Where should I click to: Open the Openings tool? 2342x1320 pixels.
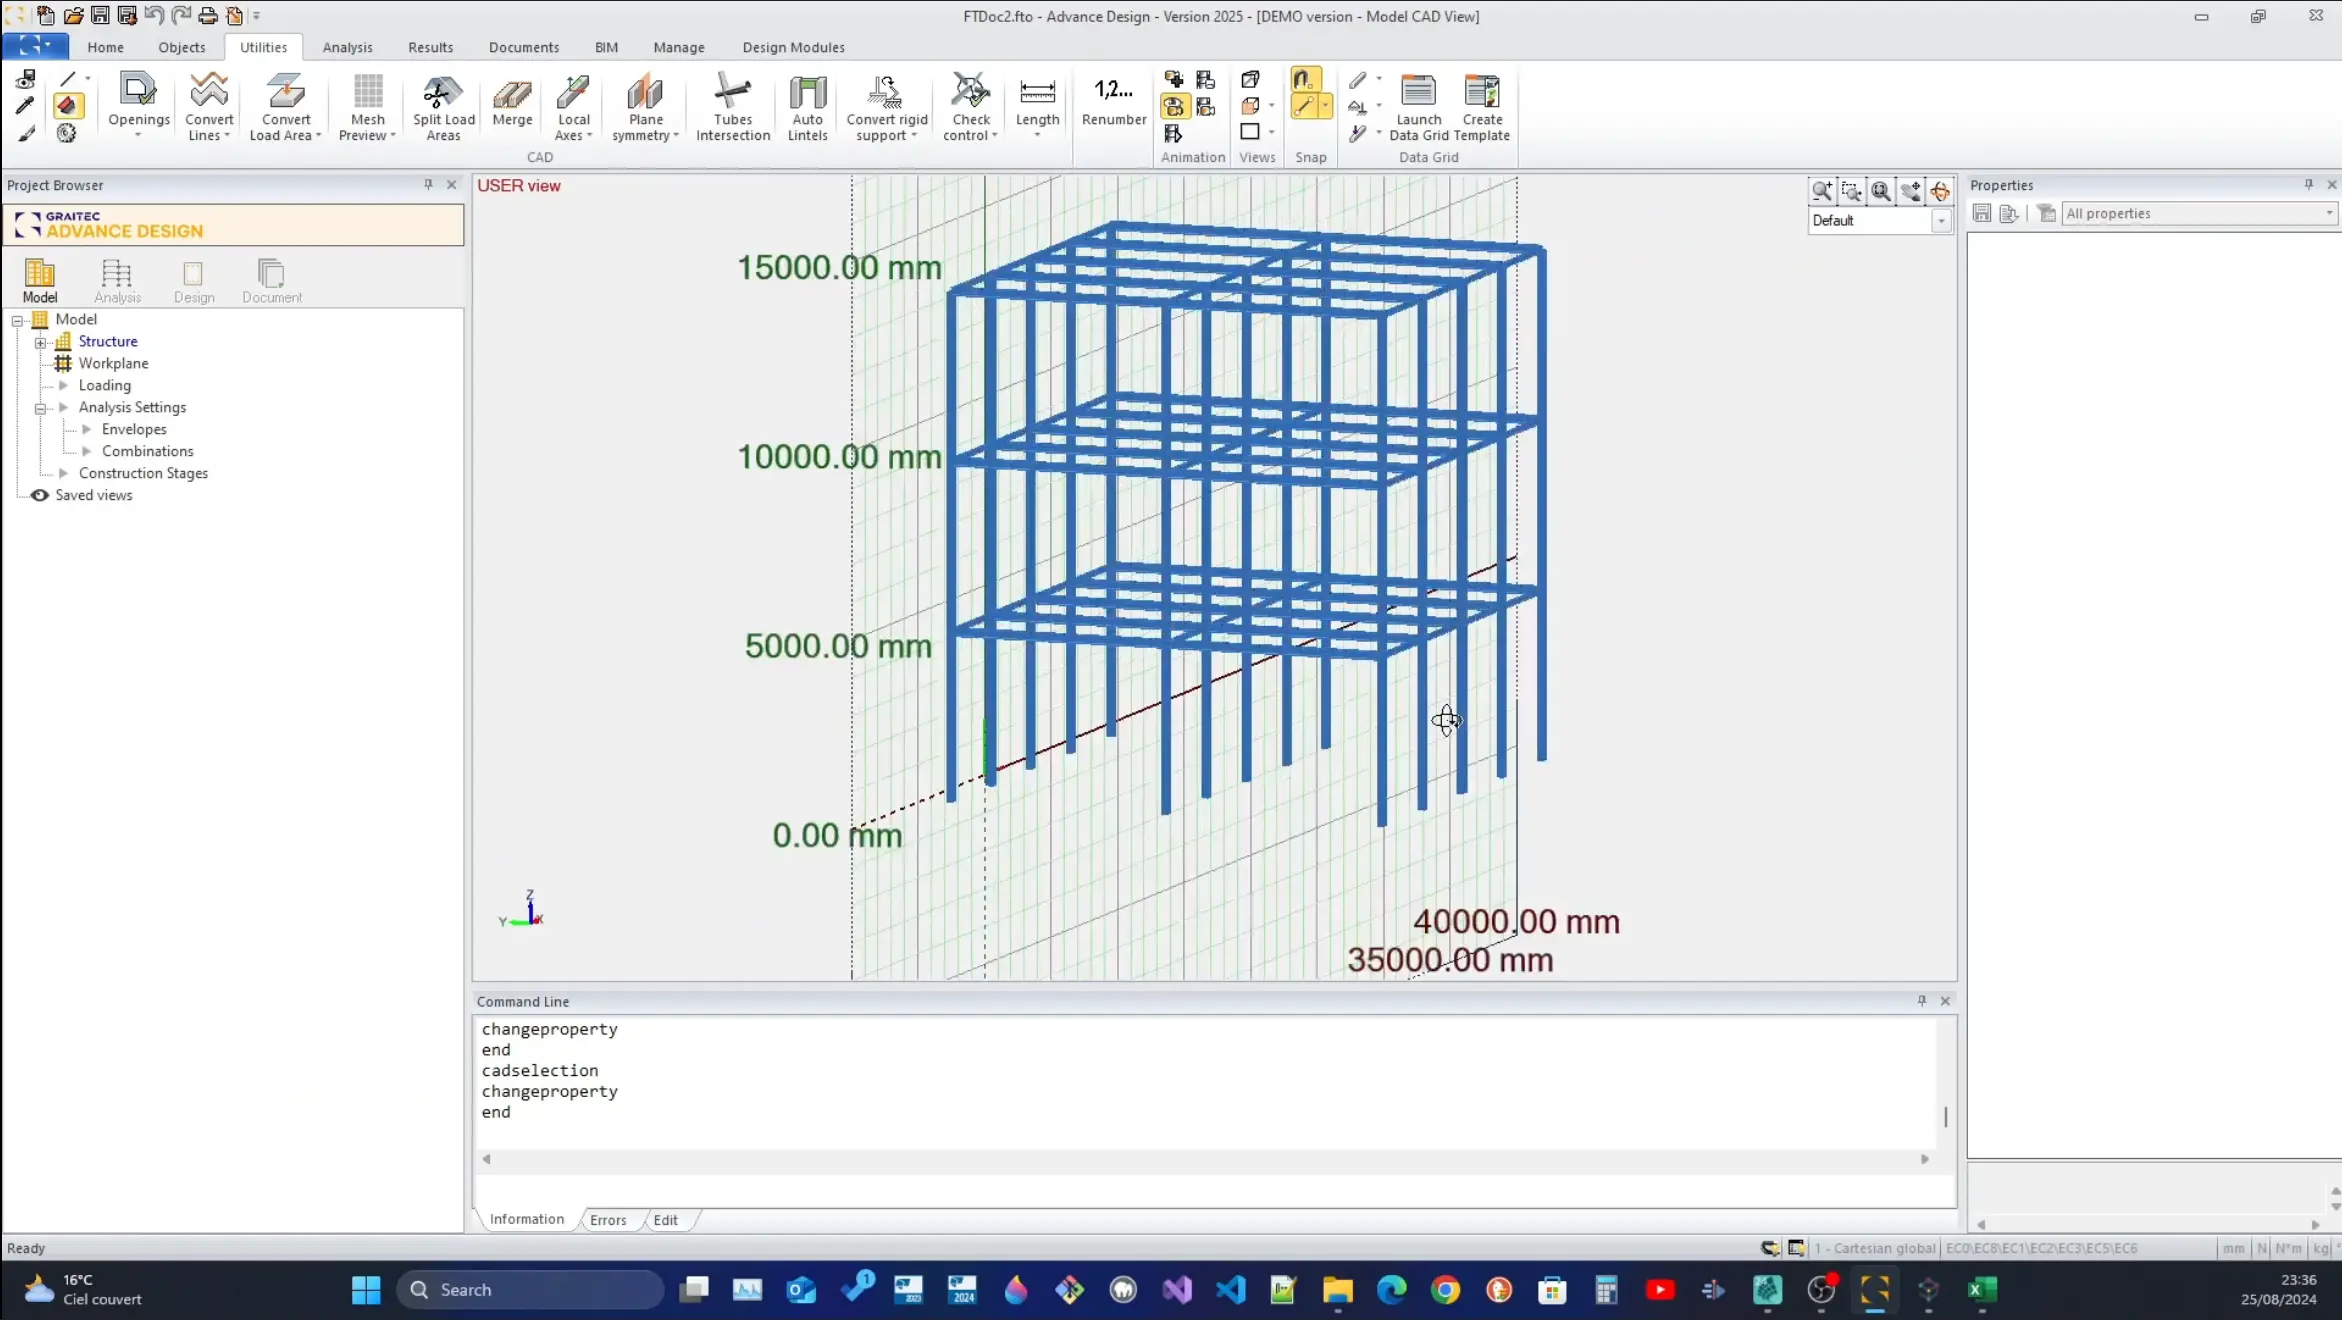pos(138,104)
